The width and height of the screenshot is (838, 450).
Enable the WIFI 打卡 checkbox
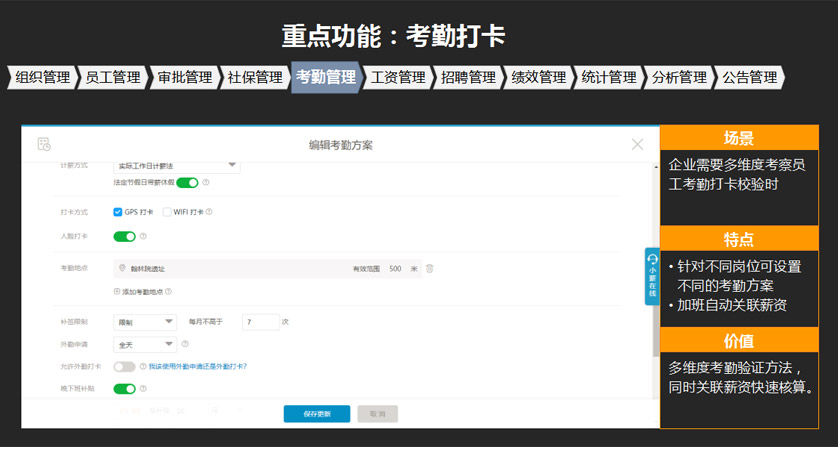[167, 212]
